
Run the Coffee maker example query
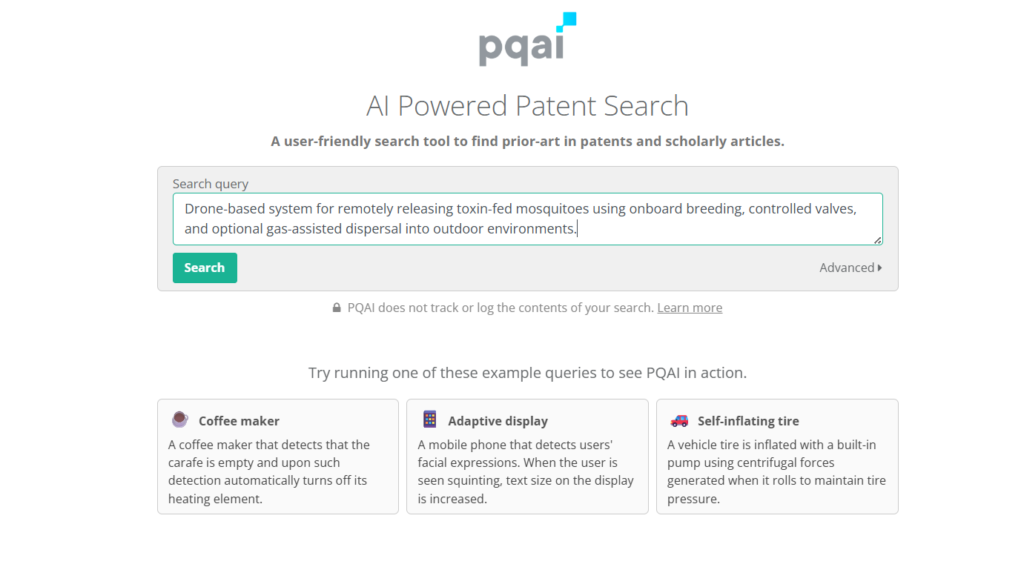pyautogui.click(x=278, y=457)
